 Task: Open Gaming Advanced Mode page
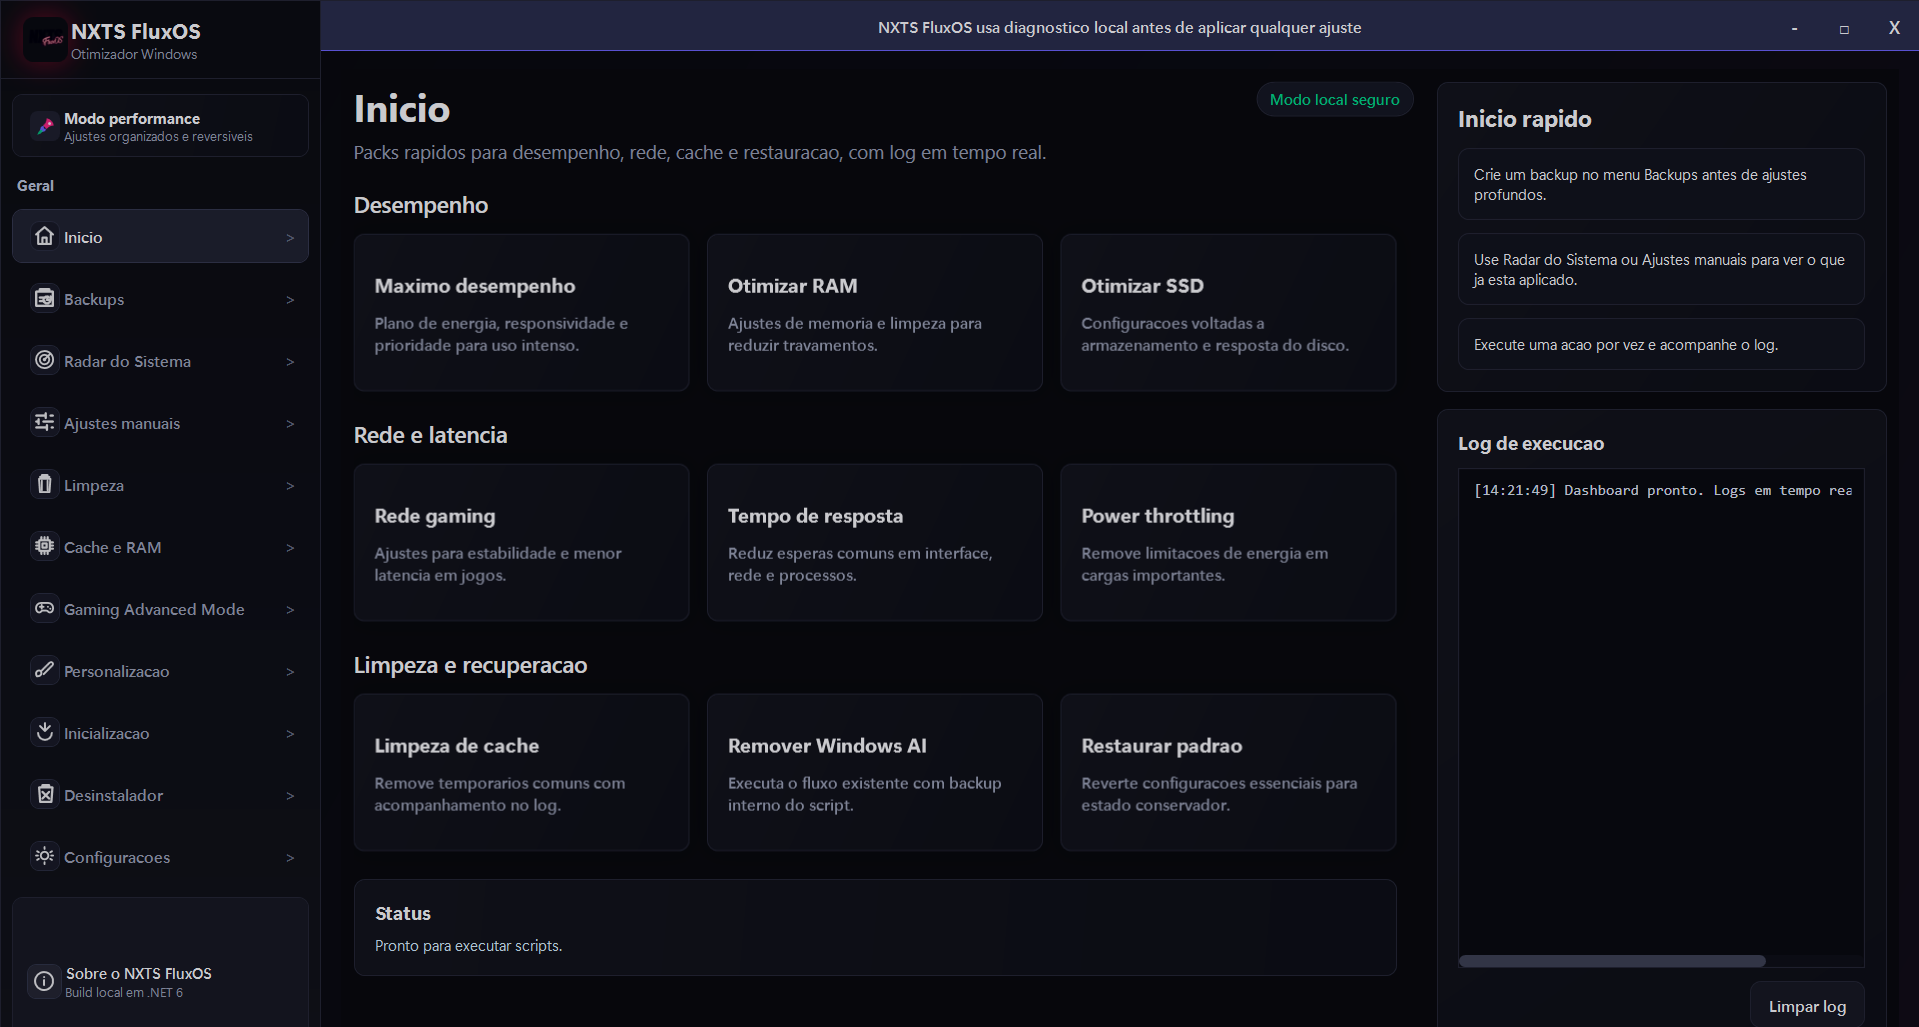(x=160, y=608)
